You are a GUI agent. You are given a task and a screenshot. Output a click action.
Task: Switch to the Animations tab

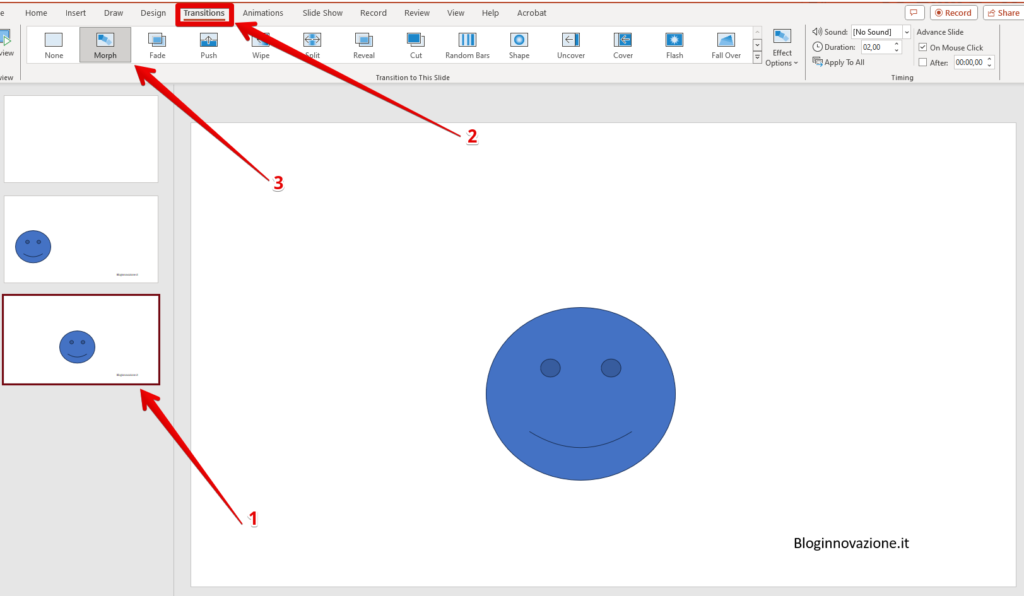coord(263,13)
